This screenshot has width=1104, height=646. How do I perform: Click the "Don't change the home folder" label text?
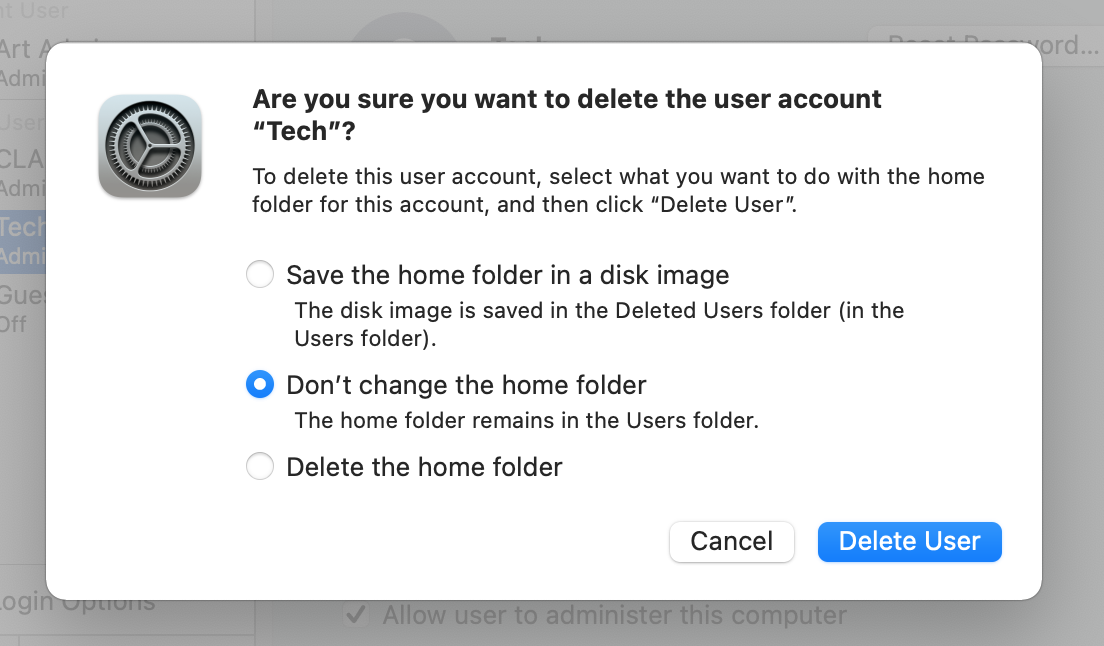[466, 385]
